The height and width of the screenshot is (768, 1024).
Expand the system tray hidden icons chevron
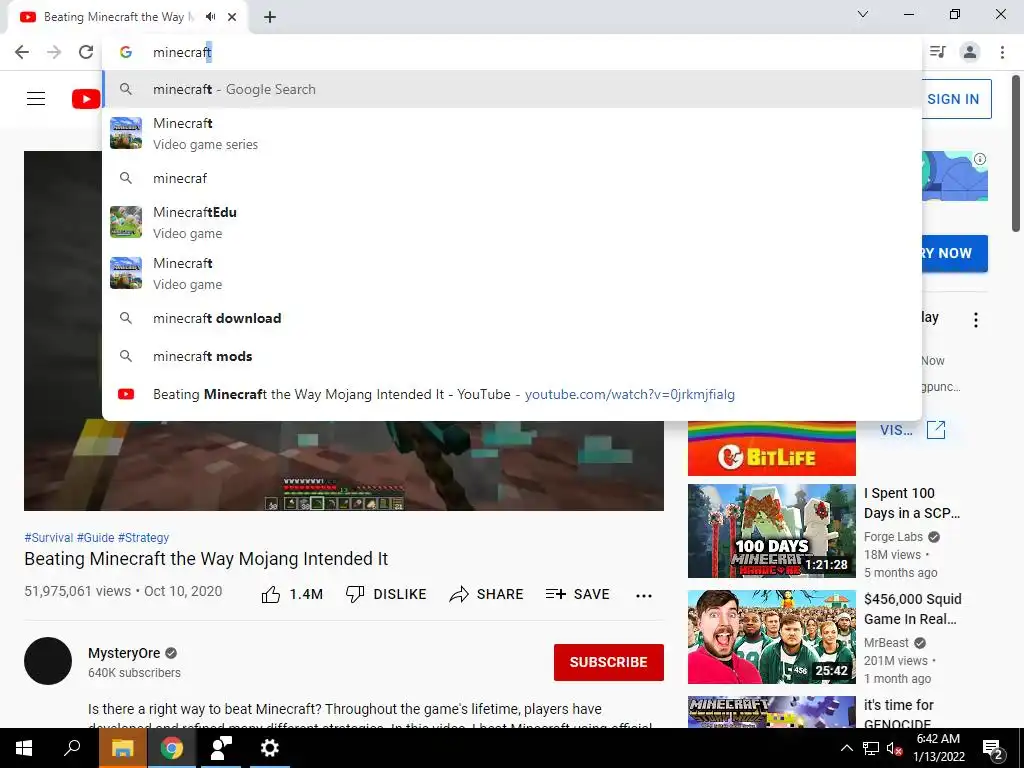coord(846,748)
